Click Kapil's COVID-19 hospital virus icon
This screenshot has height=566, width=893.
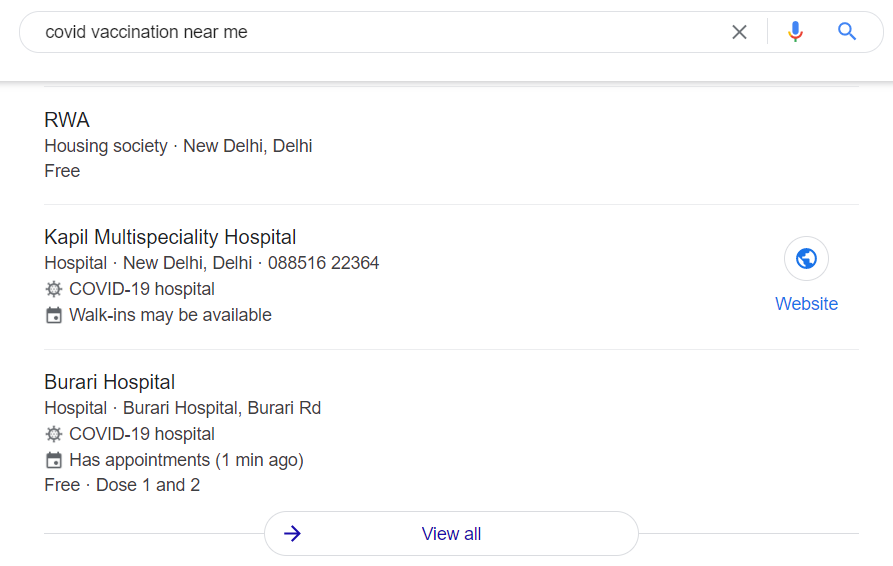tap(54, 289)
